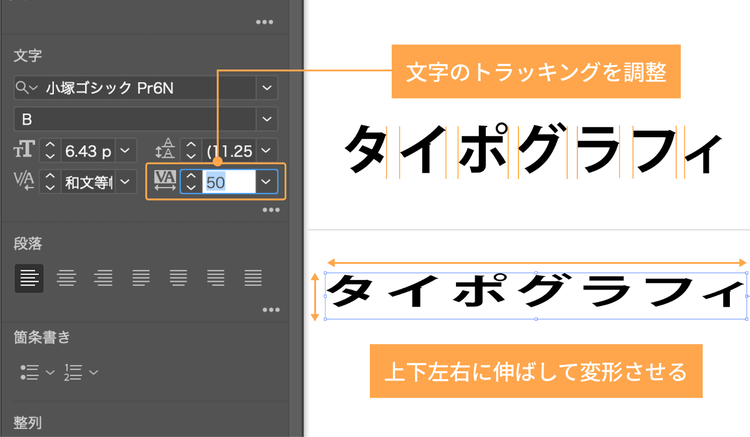
Task: Click the 整列 section heading
Action: click(28, 423)
